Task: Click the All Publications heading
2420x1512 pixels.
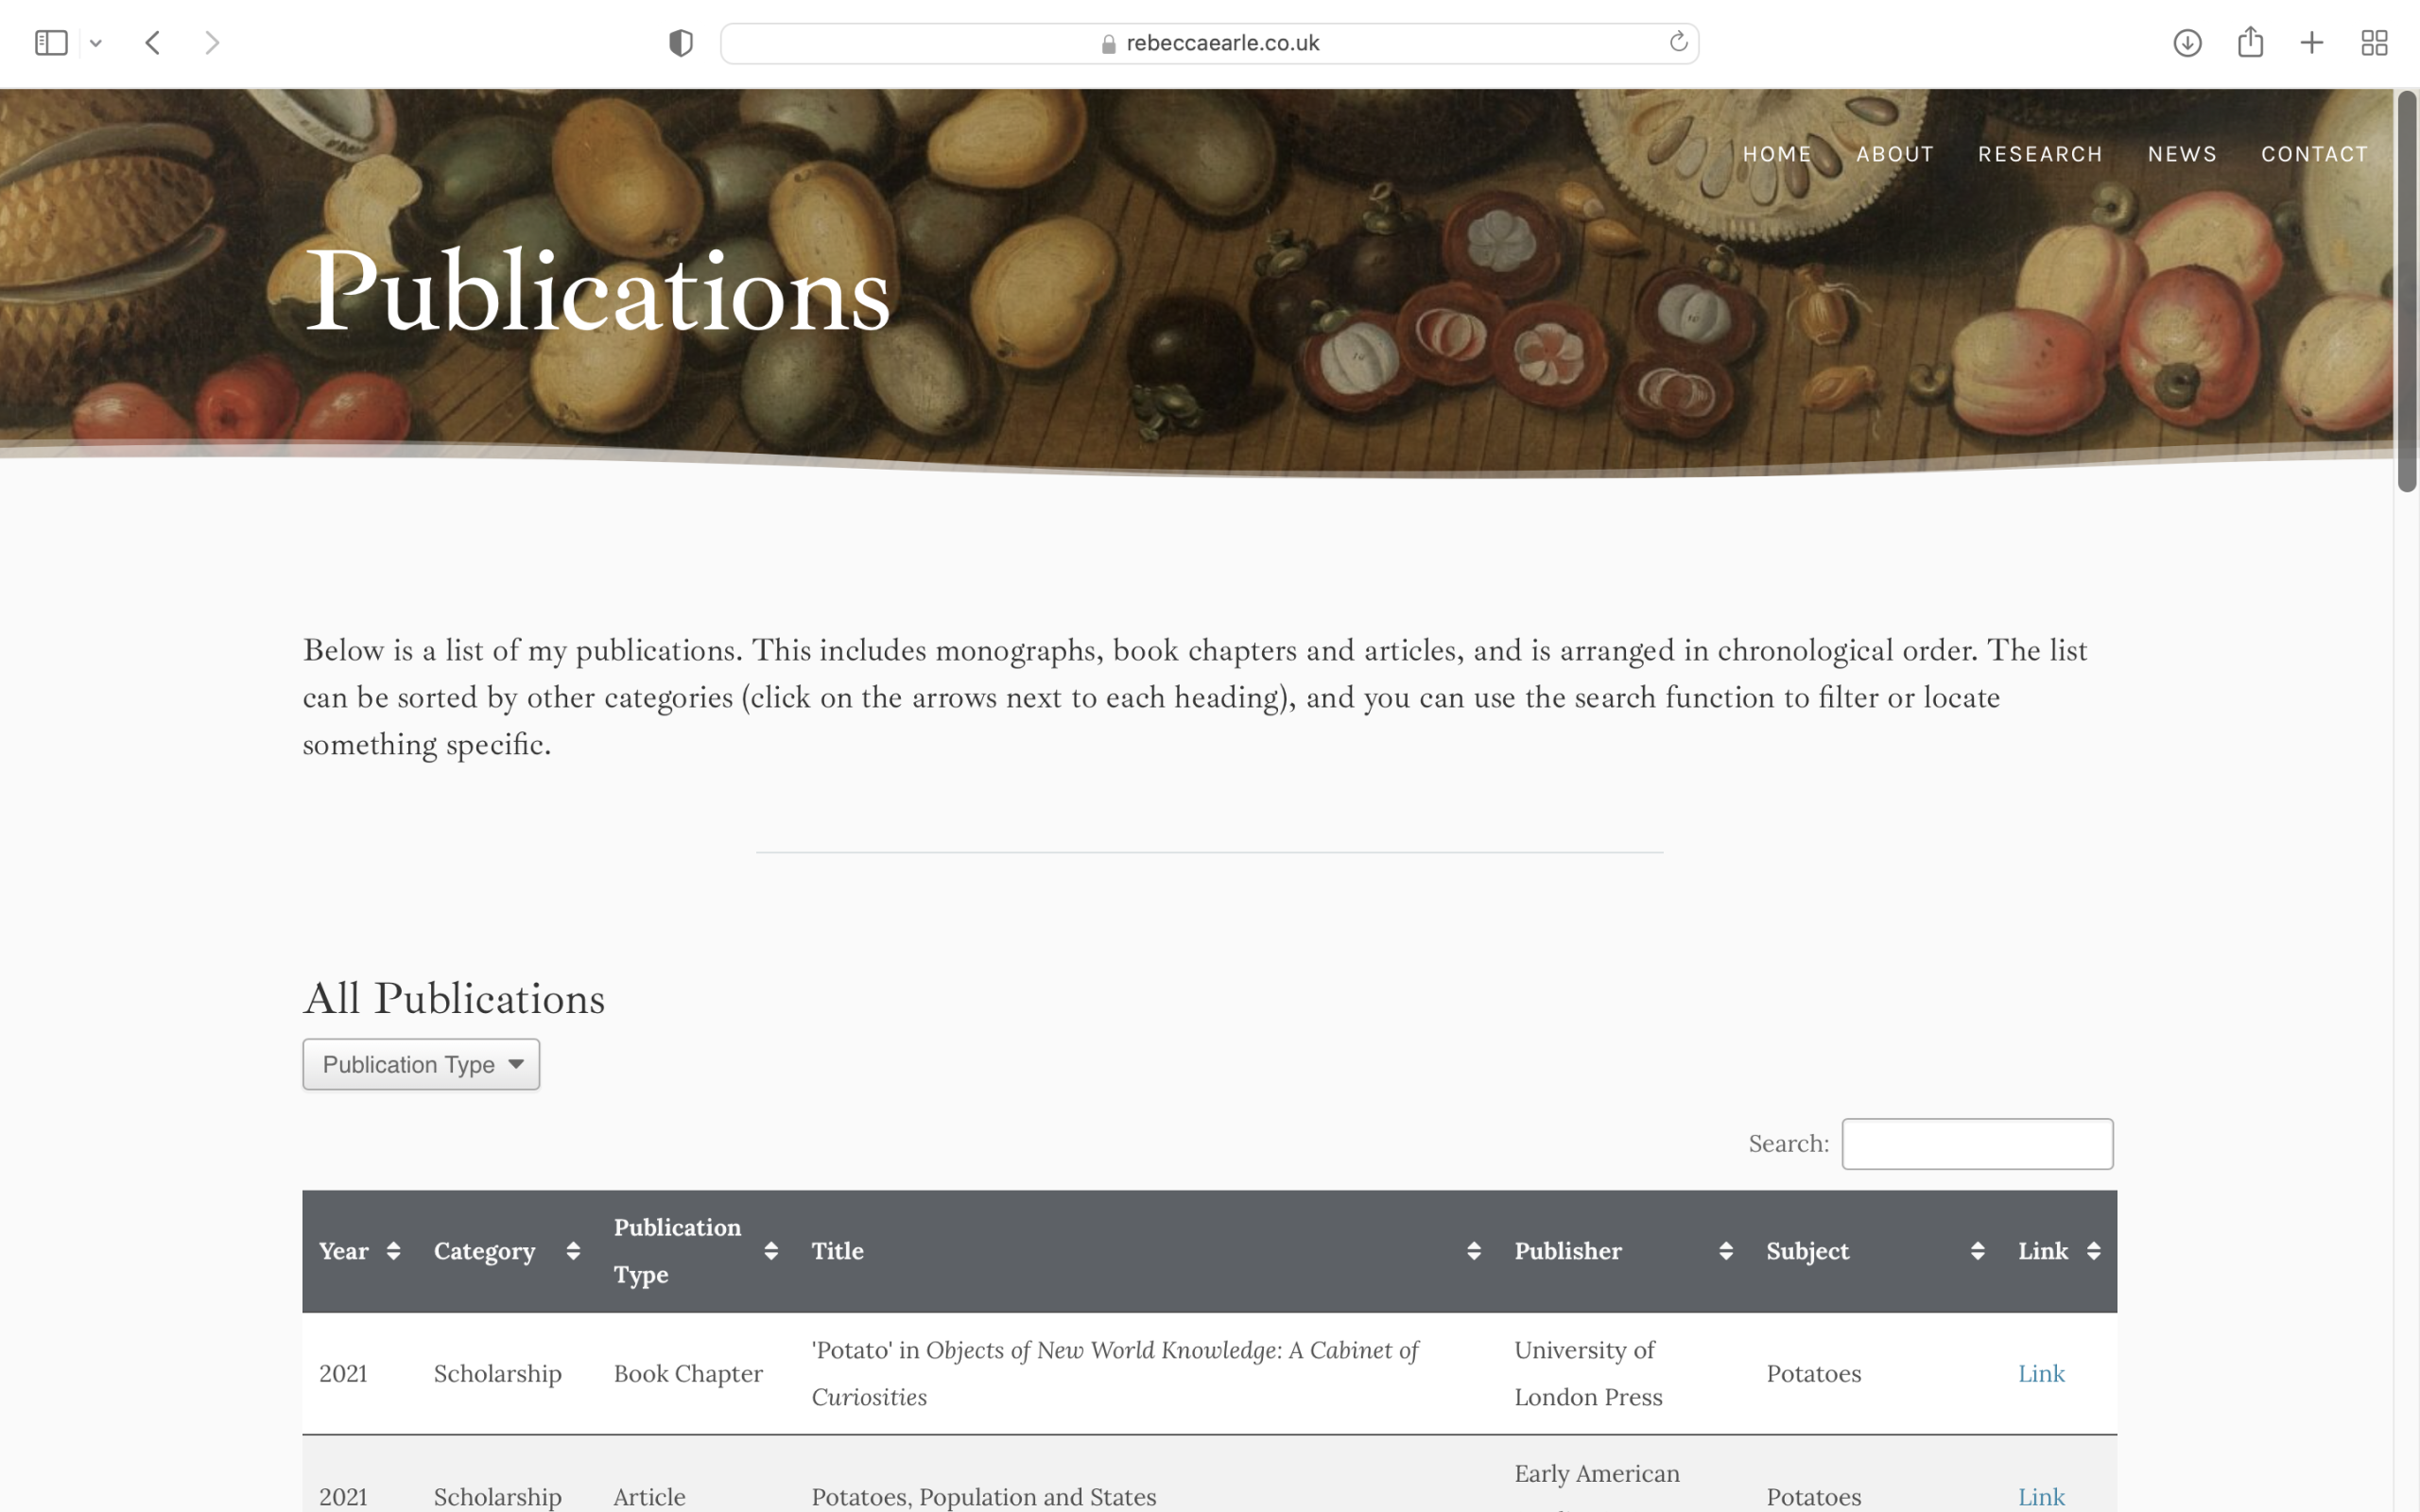Action: click(454, 997)
